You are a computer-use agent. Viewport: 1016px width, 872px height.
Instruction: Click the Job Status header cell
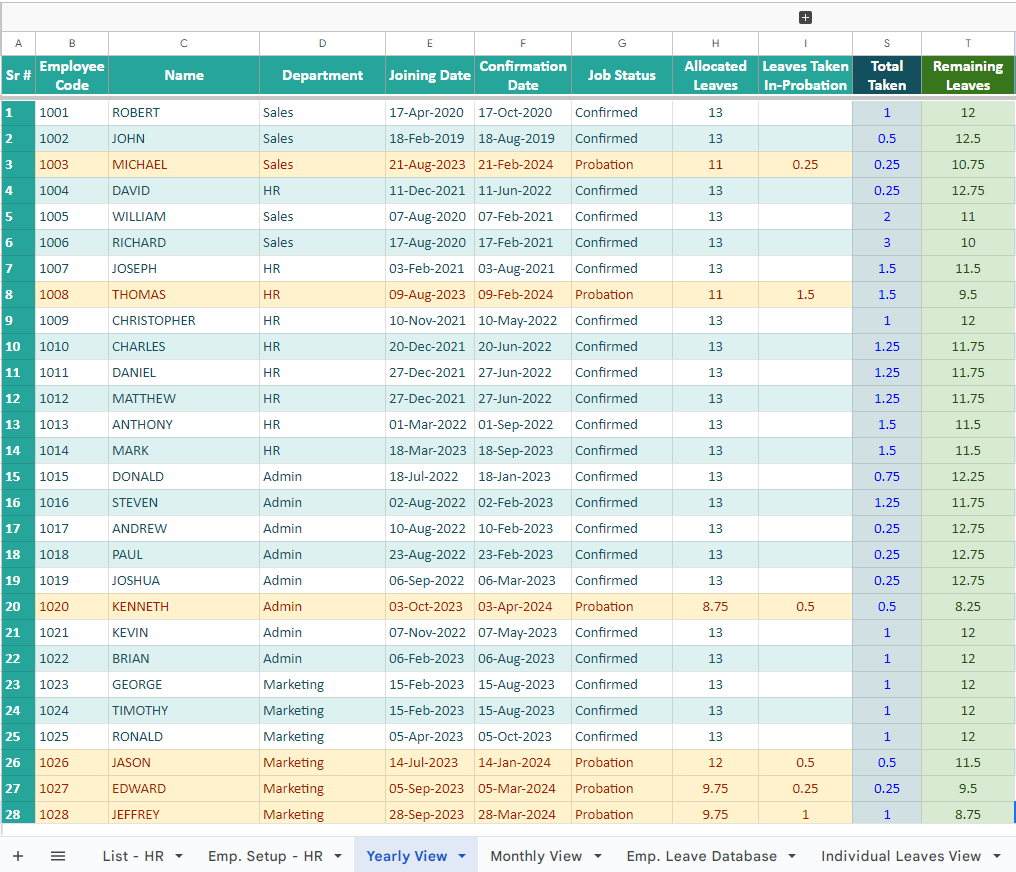pos(621,75)
